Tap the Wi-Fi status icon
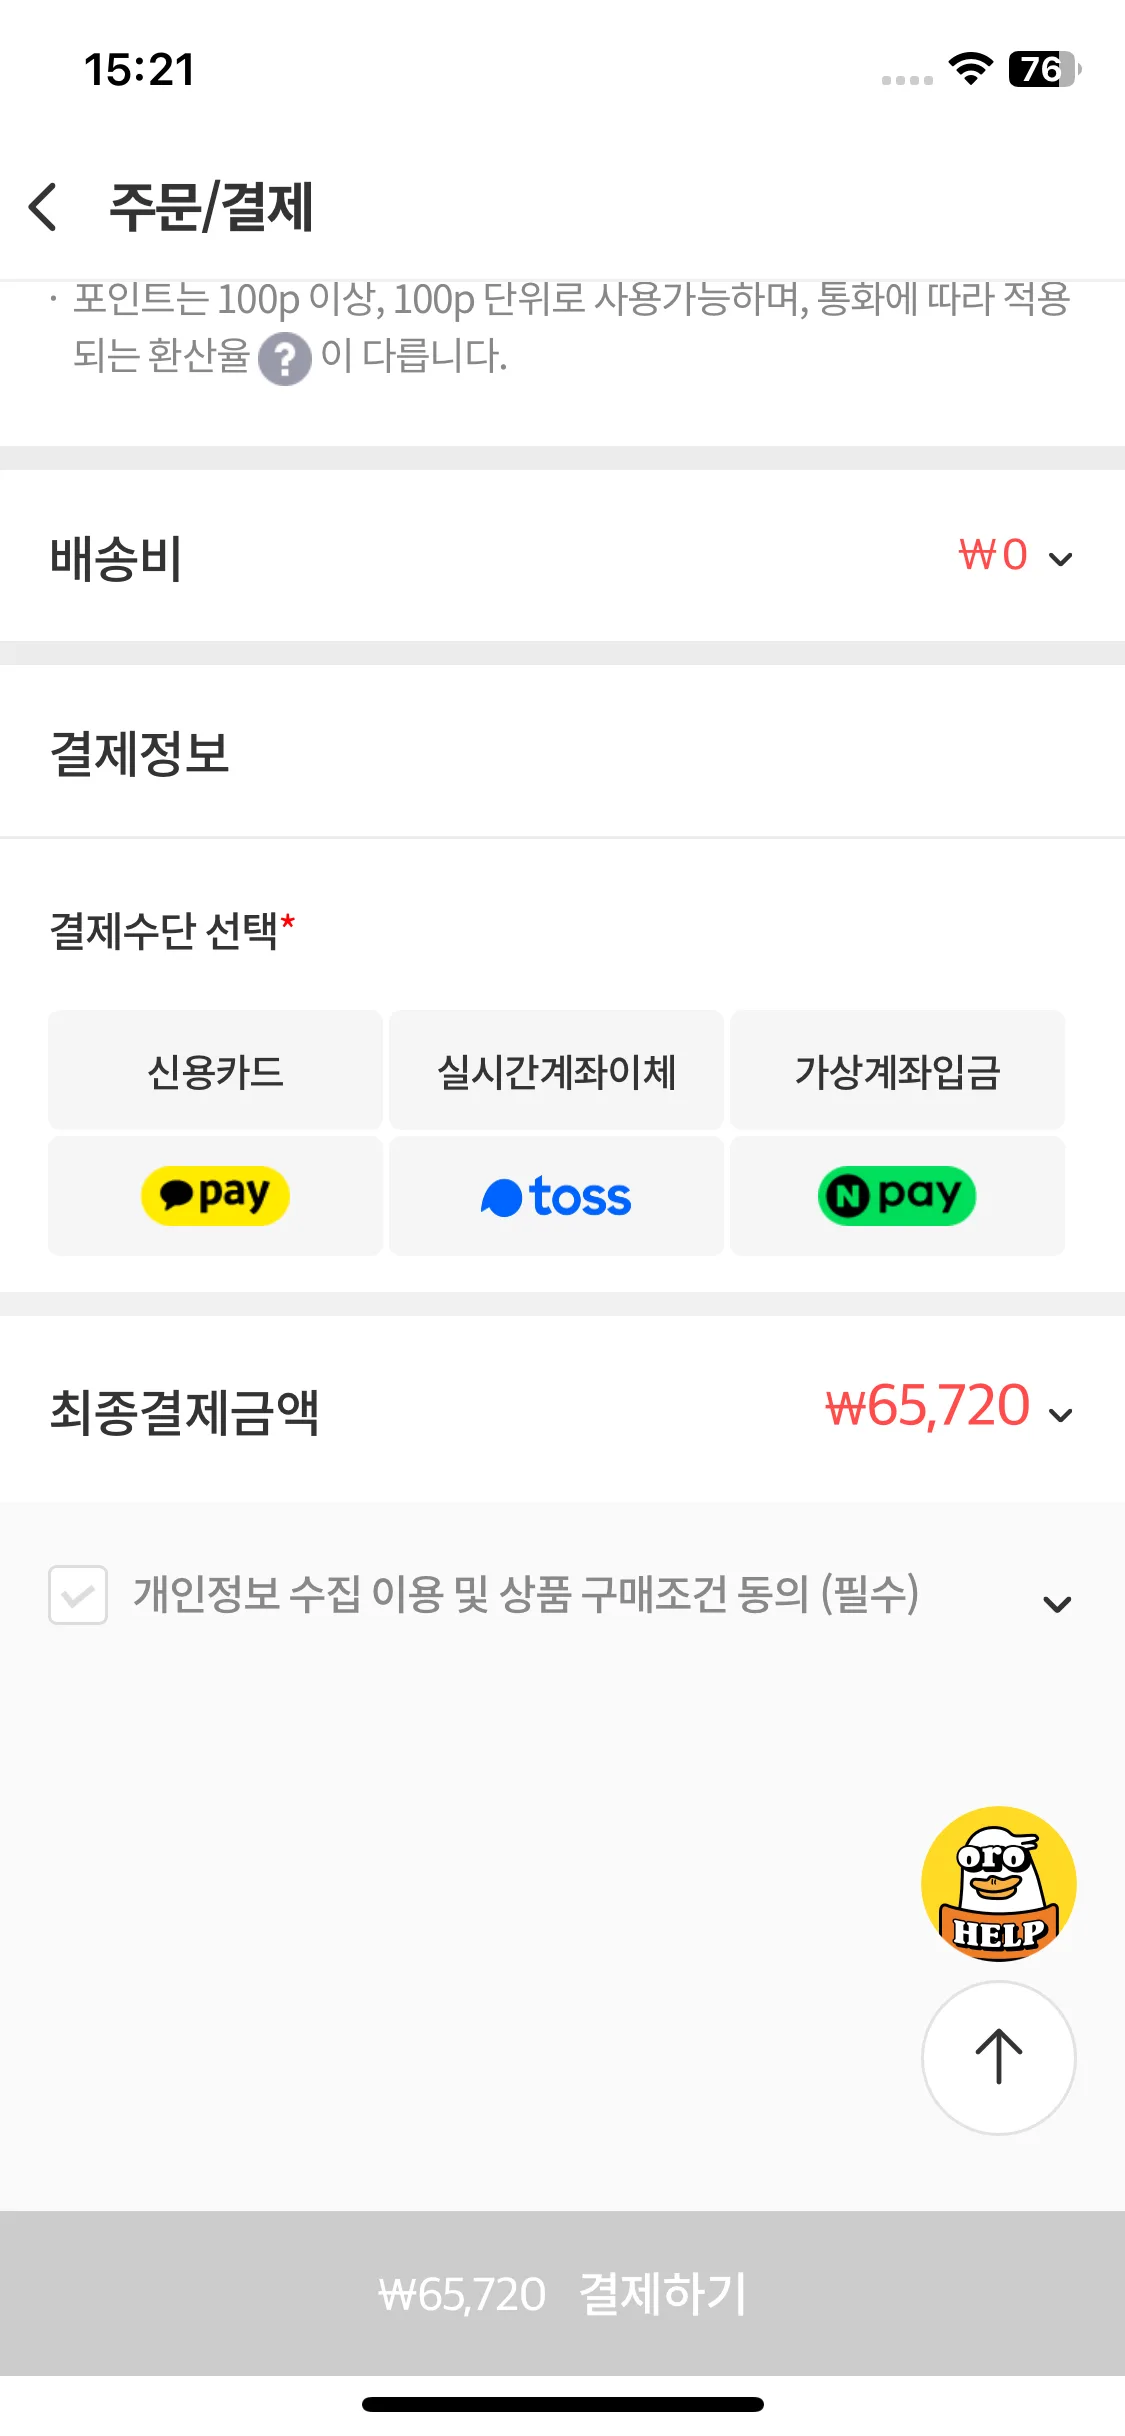 tap(970, 69)
